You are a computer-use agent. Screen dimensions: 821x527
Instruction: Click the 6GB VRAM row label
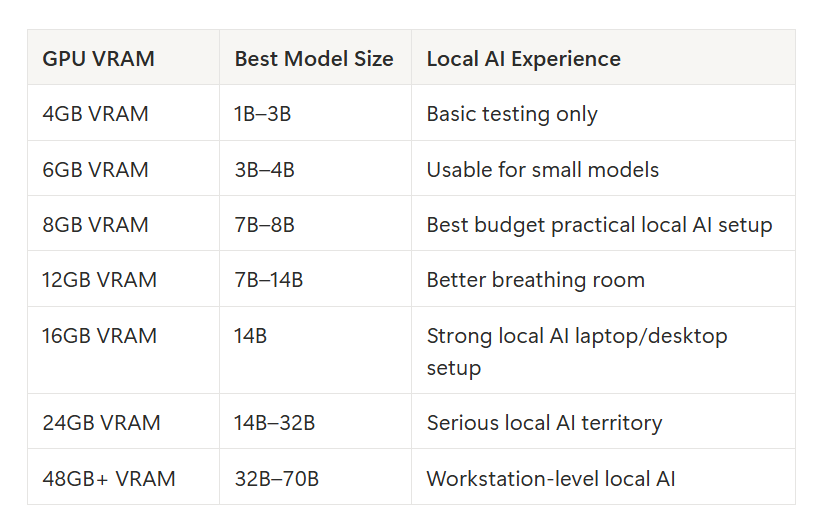click(95, 170)
